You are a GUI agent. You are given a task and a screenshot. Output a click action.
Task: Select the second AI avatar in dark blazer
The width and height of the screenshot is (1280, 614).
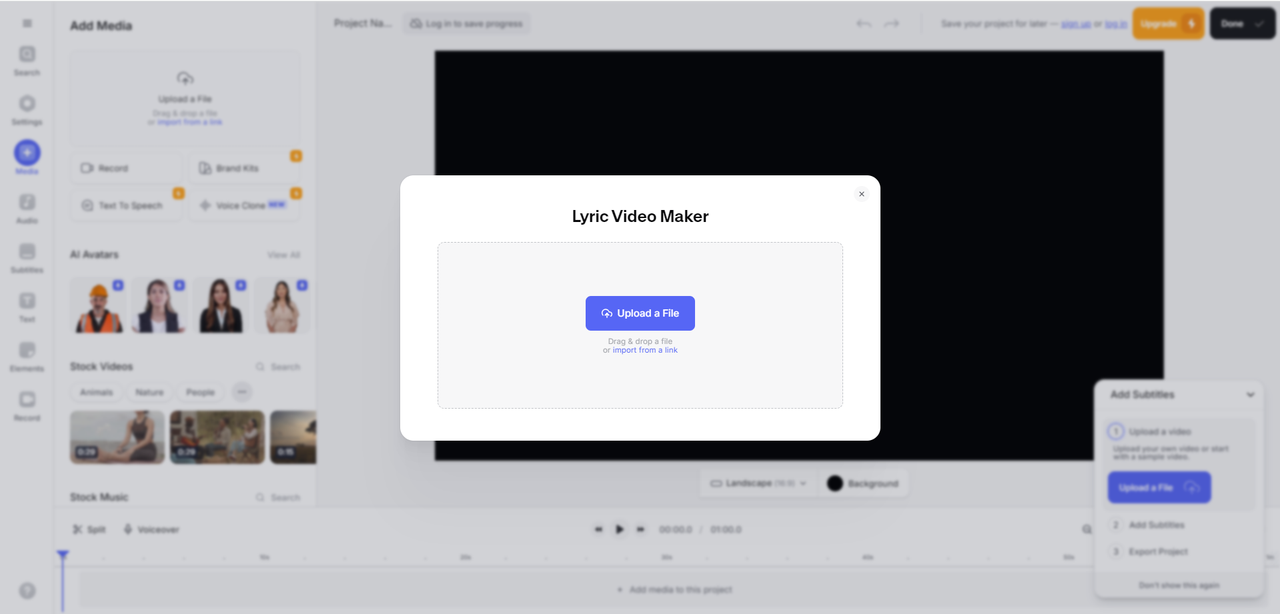tap(159, 305)
